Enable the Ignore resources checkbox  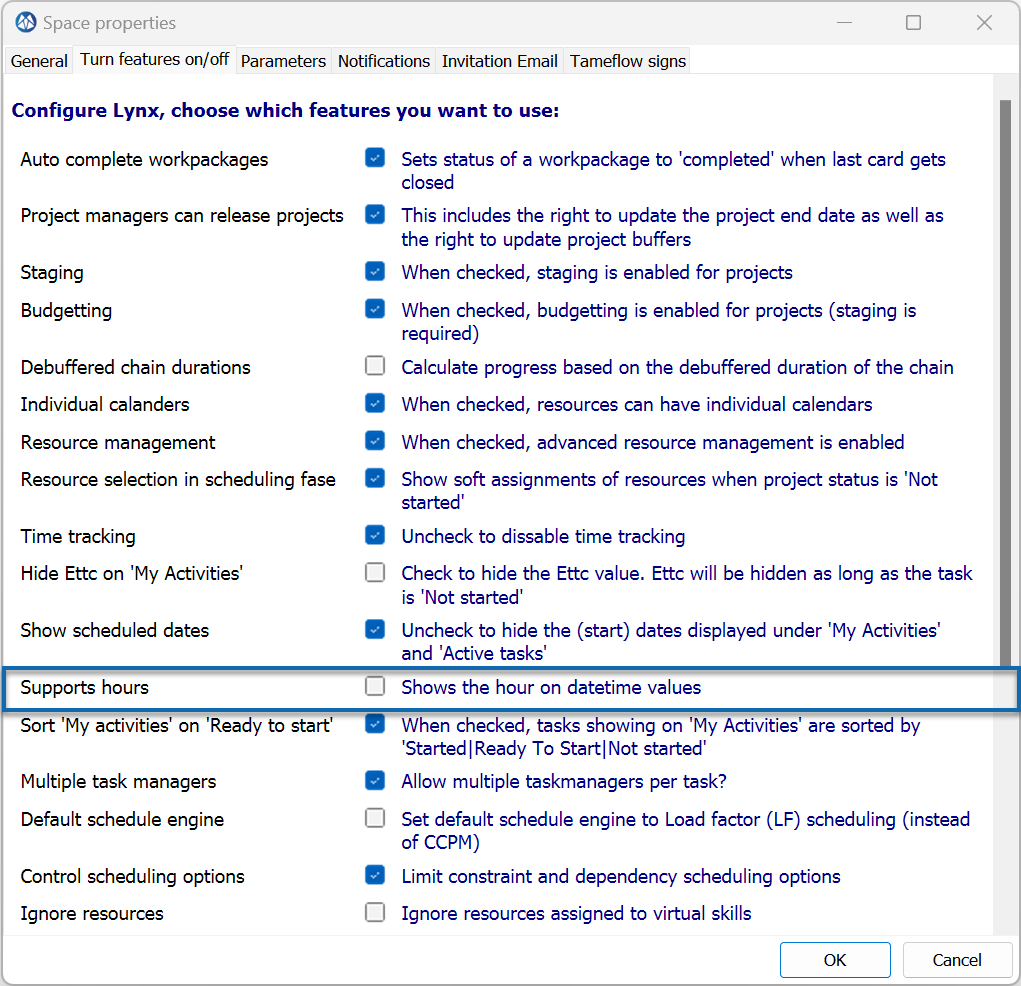(x=375, y=912)
